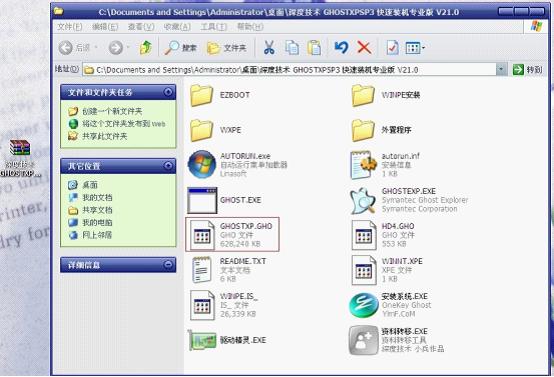Open the Favorites (收藏) menu
Viewport: 554px width, 377px height.
tap(177, 27)
